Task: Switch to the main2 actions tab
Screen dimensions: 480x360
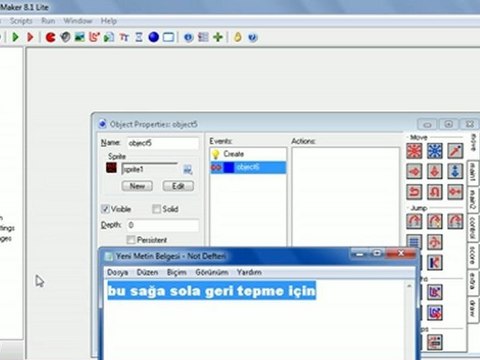Action: [473, 200]
